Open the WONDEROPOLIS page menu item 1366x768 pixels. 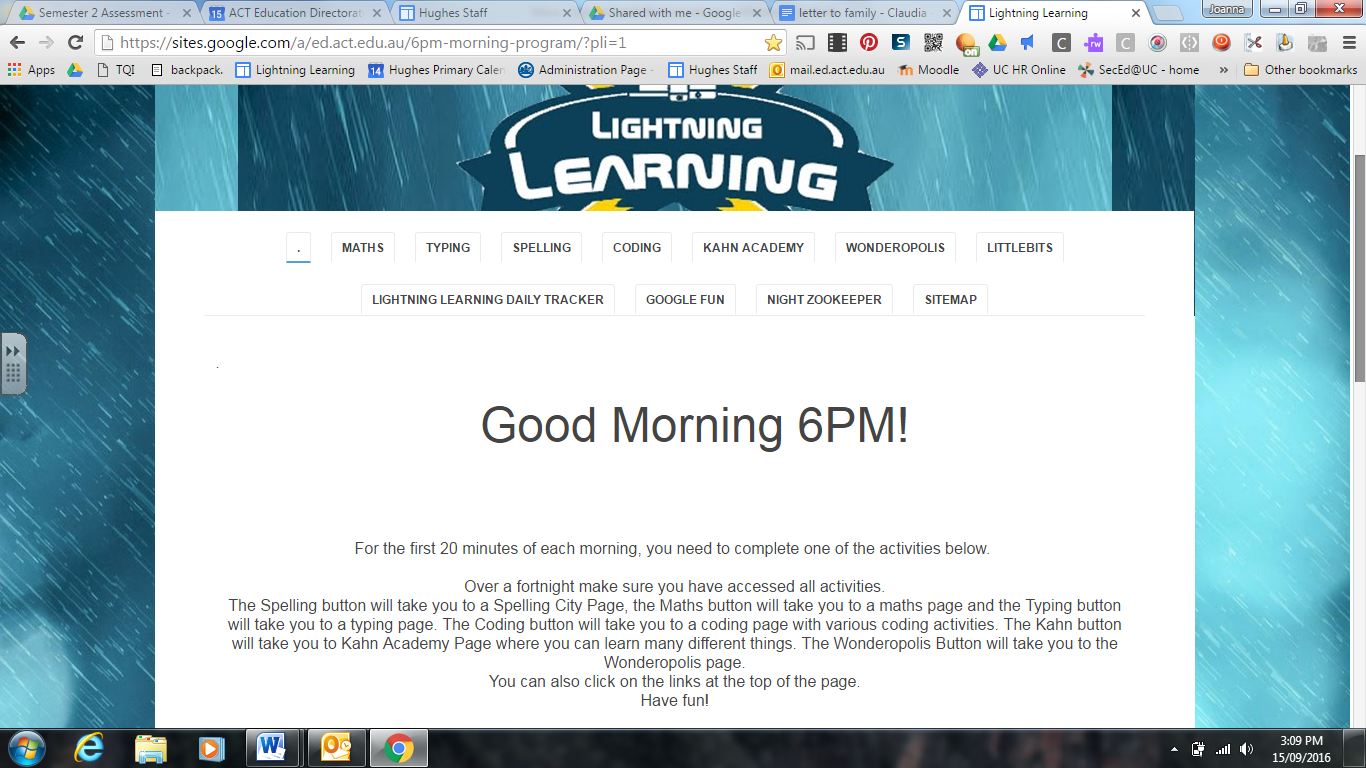coord(895,248)
